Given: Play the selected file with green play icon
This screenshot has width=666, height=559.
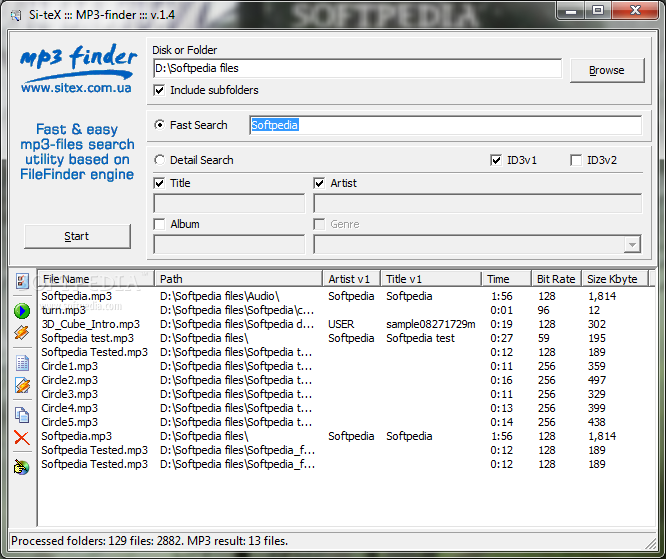Looking at the screenshot, I should click(22, 311).
